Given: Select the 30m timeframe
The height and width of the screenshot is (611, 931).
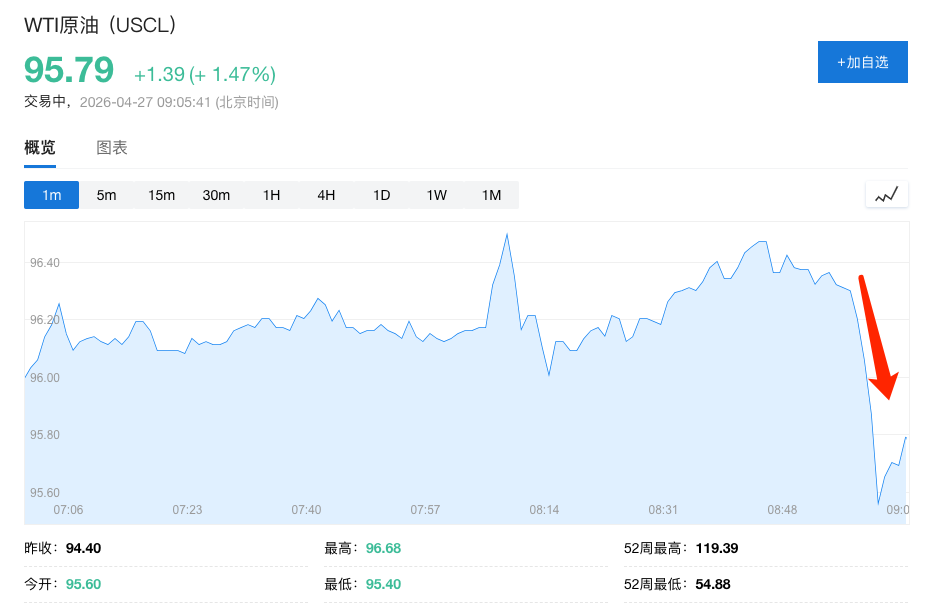Looking at the screenshot, I should click(216, 195).
